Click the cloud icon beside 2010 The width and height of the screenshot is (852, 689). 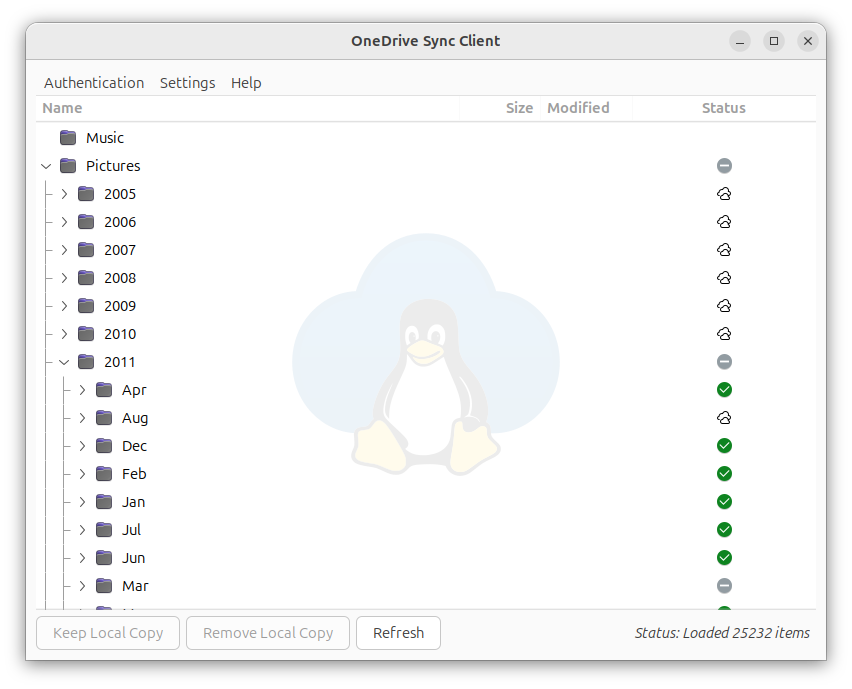click(x=724, y=334)
